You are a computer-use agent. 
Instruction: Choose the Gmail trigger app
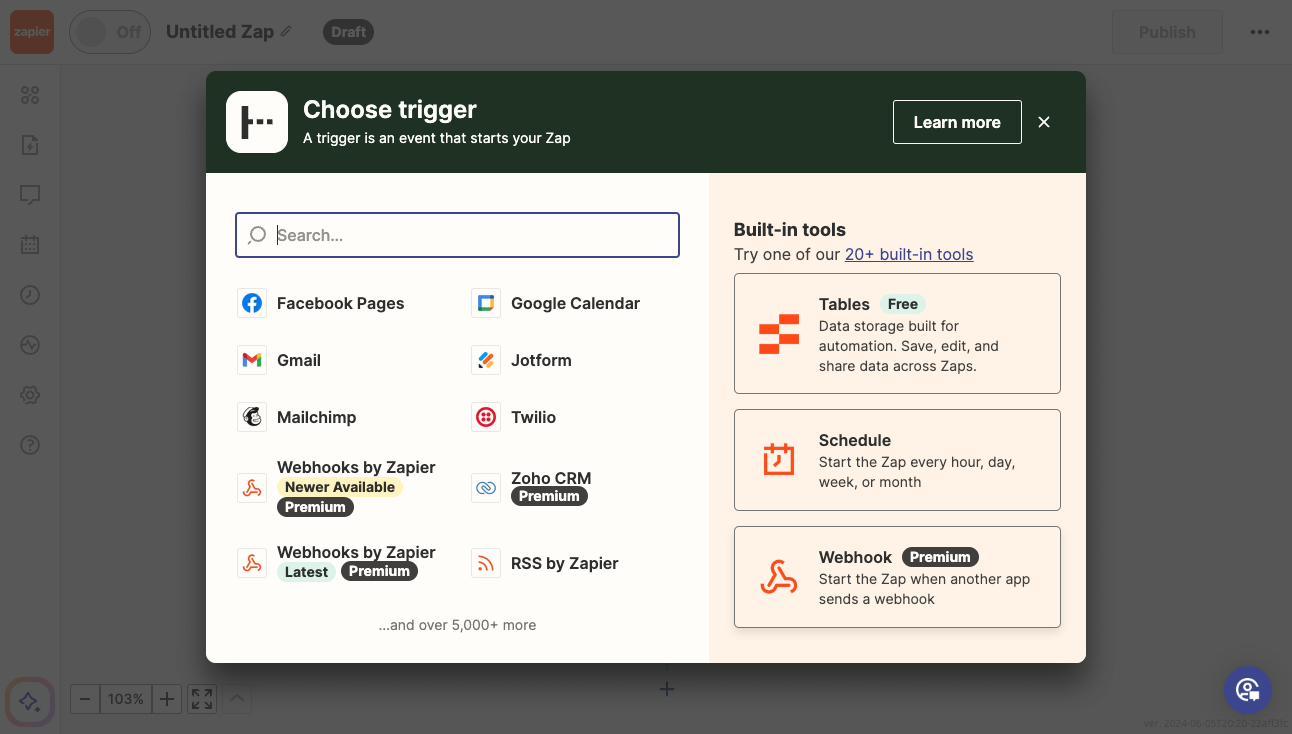279,360
